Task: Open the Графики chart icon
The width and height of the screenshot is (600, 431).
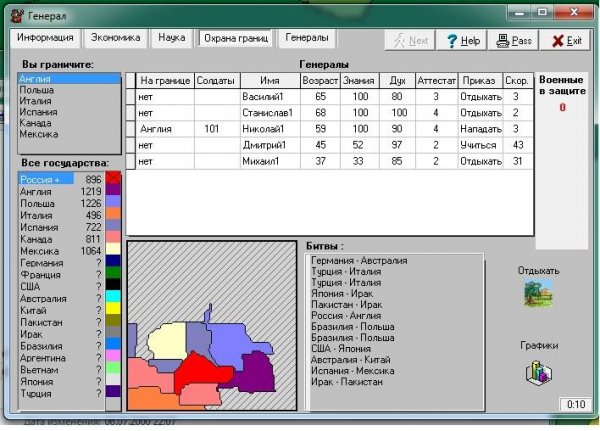Action: tap(539, 372)
